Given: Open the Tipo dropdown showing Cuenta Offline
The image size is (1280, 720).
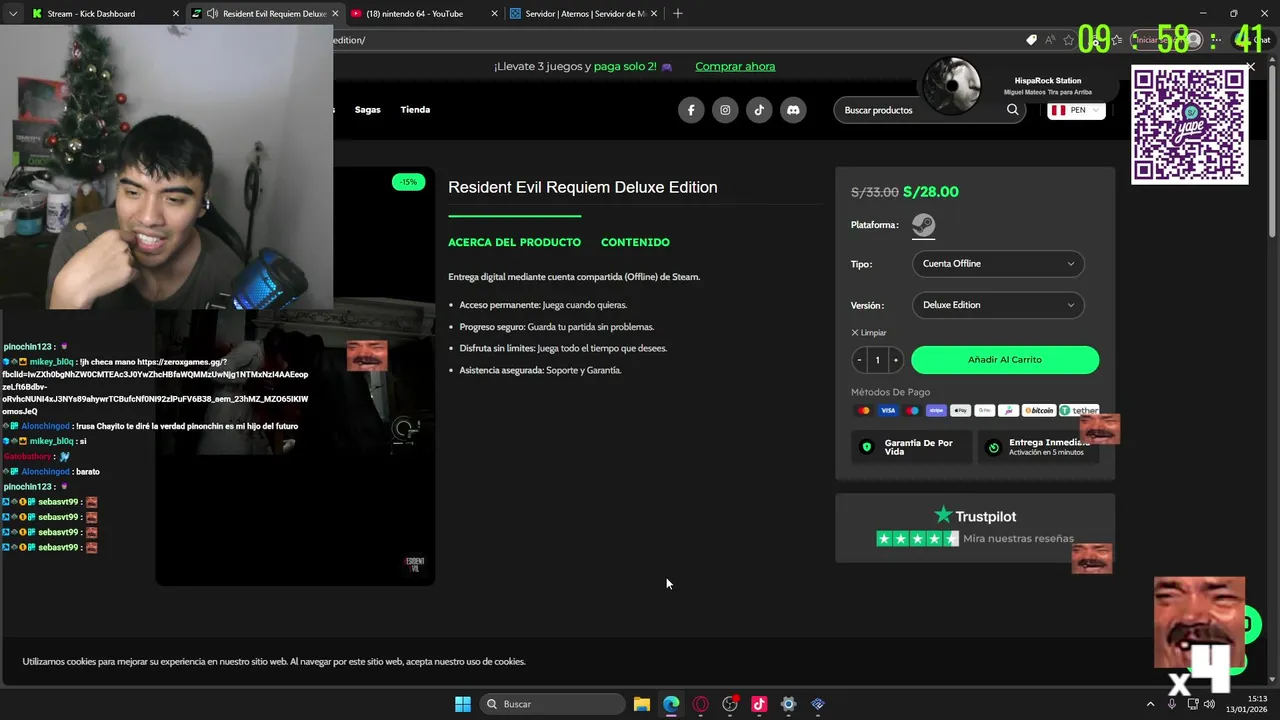Looking at the screenshot, I should (x=998, y=264).
